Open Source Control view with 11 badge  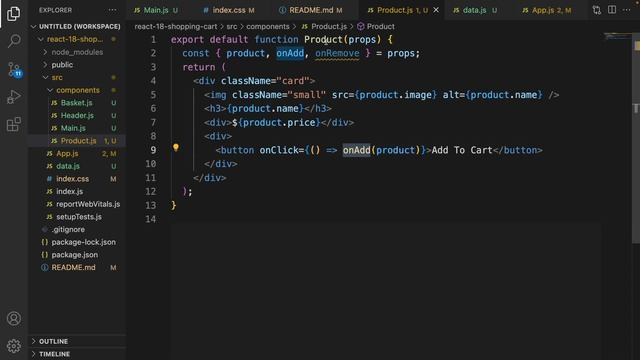pos(13,69)
